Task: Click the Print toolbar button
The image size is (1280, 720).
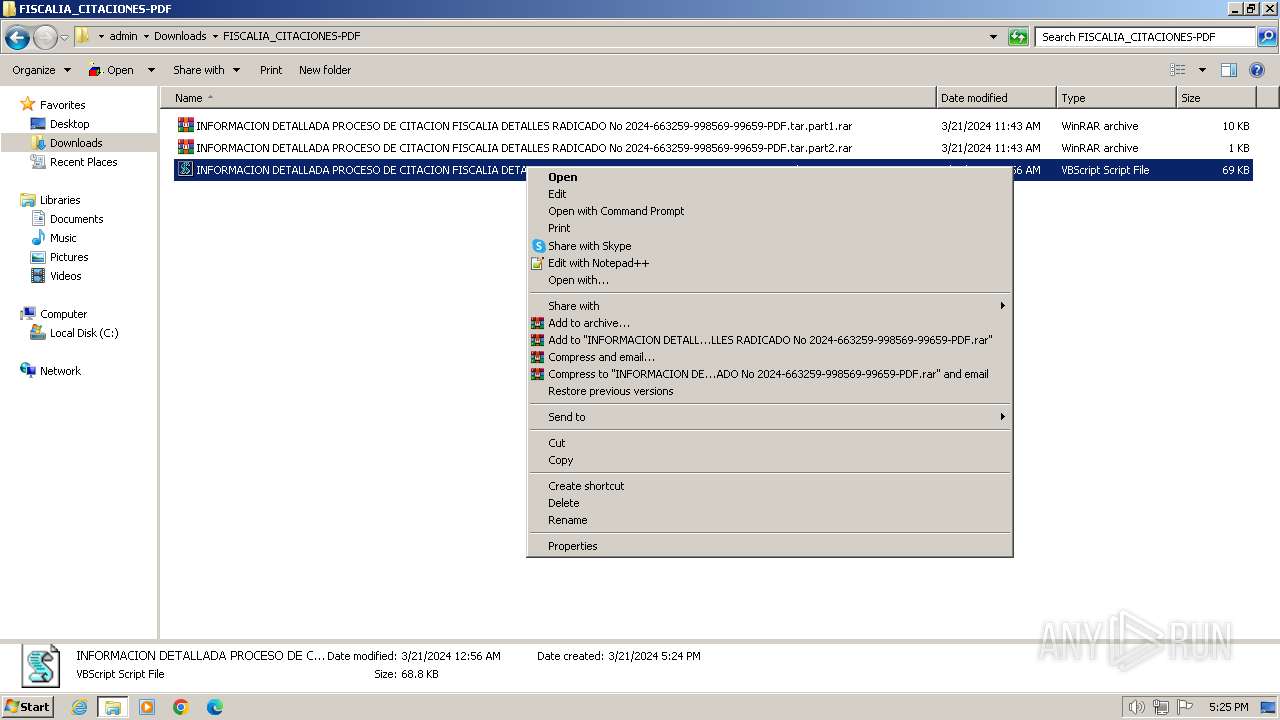Action: pos(271,70)
